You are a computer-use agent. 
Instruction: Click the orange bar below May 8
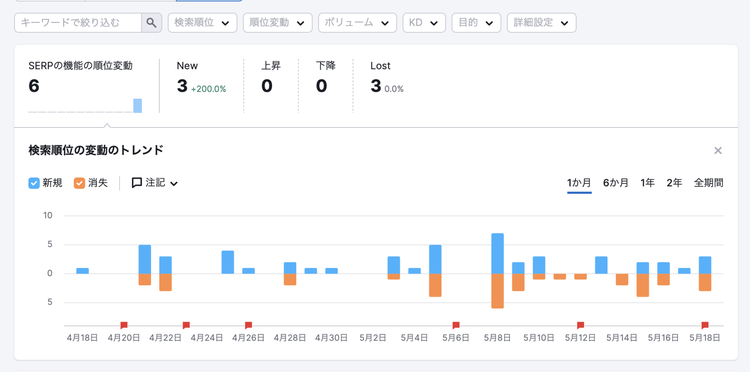pos(497,291)
